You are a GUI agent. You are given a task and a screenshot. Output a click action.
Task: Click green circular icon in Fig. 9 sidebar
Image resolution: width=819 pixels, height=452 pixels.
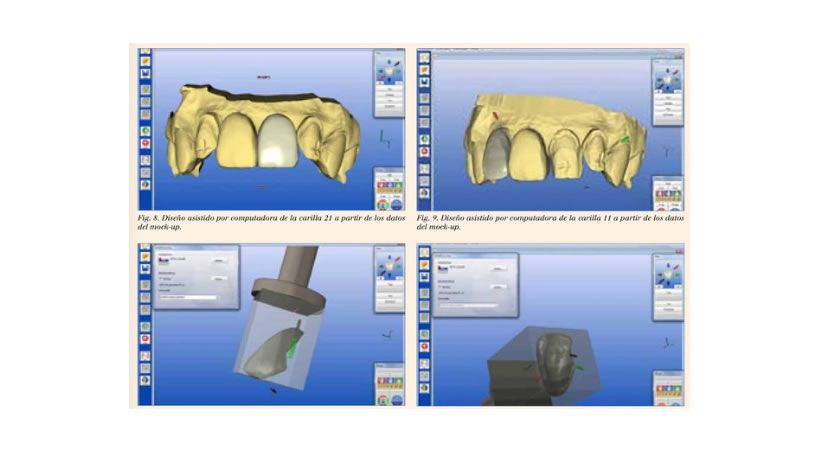pos(424,136)
